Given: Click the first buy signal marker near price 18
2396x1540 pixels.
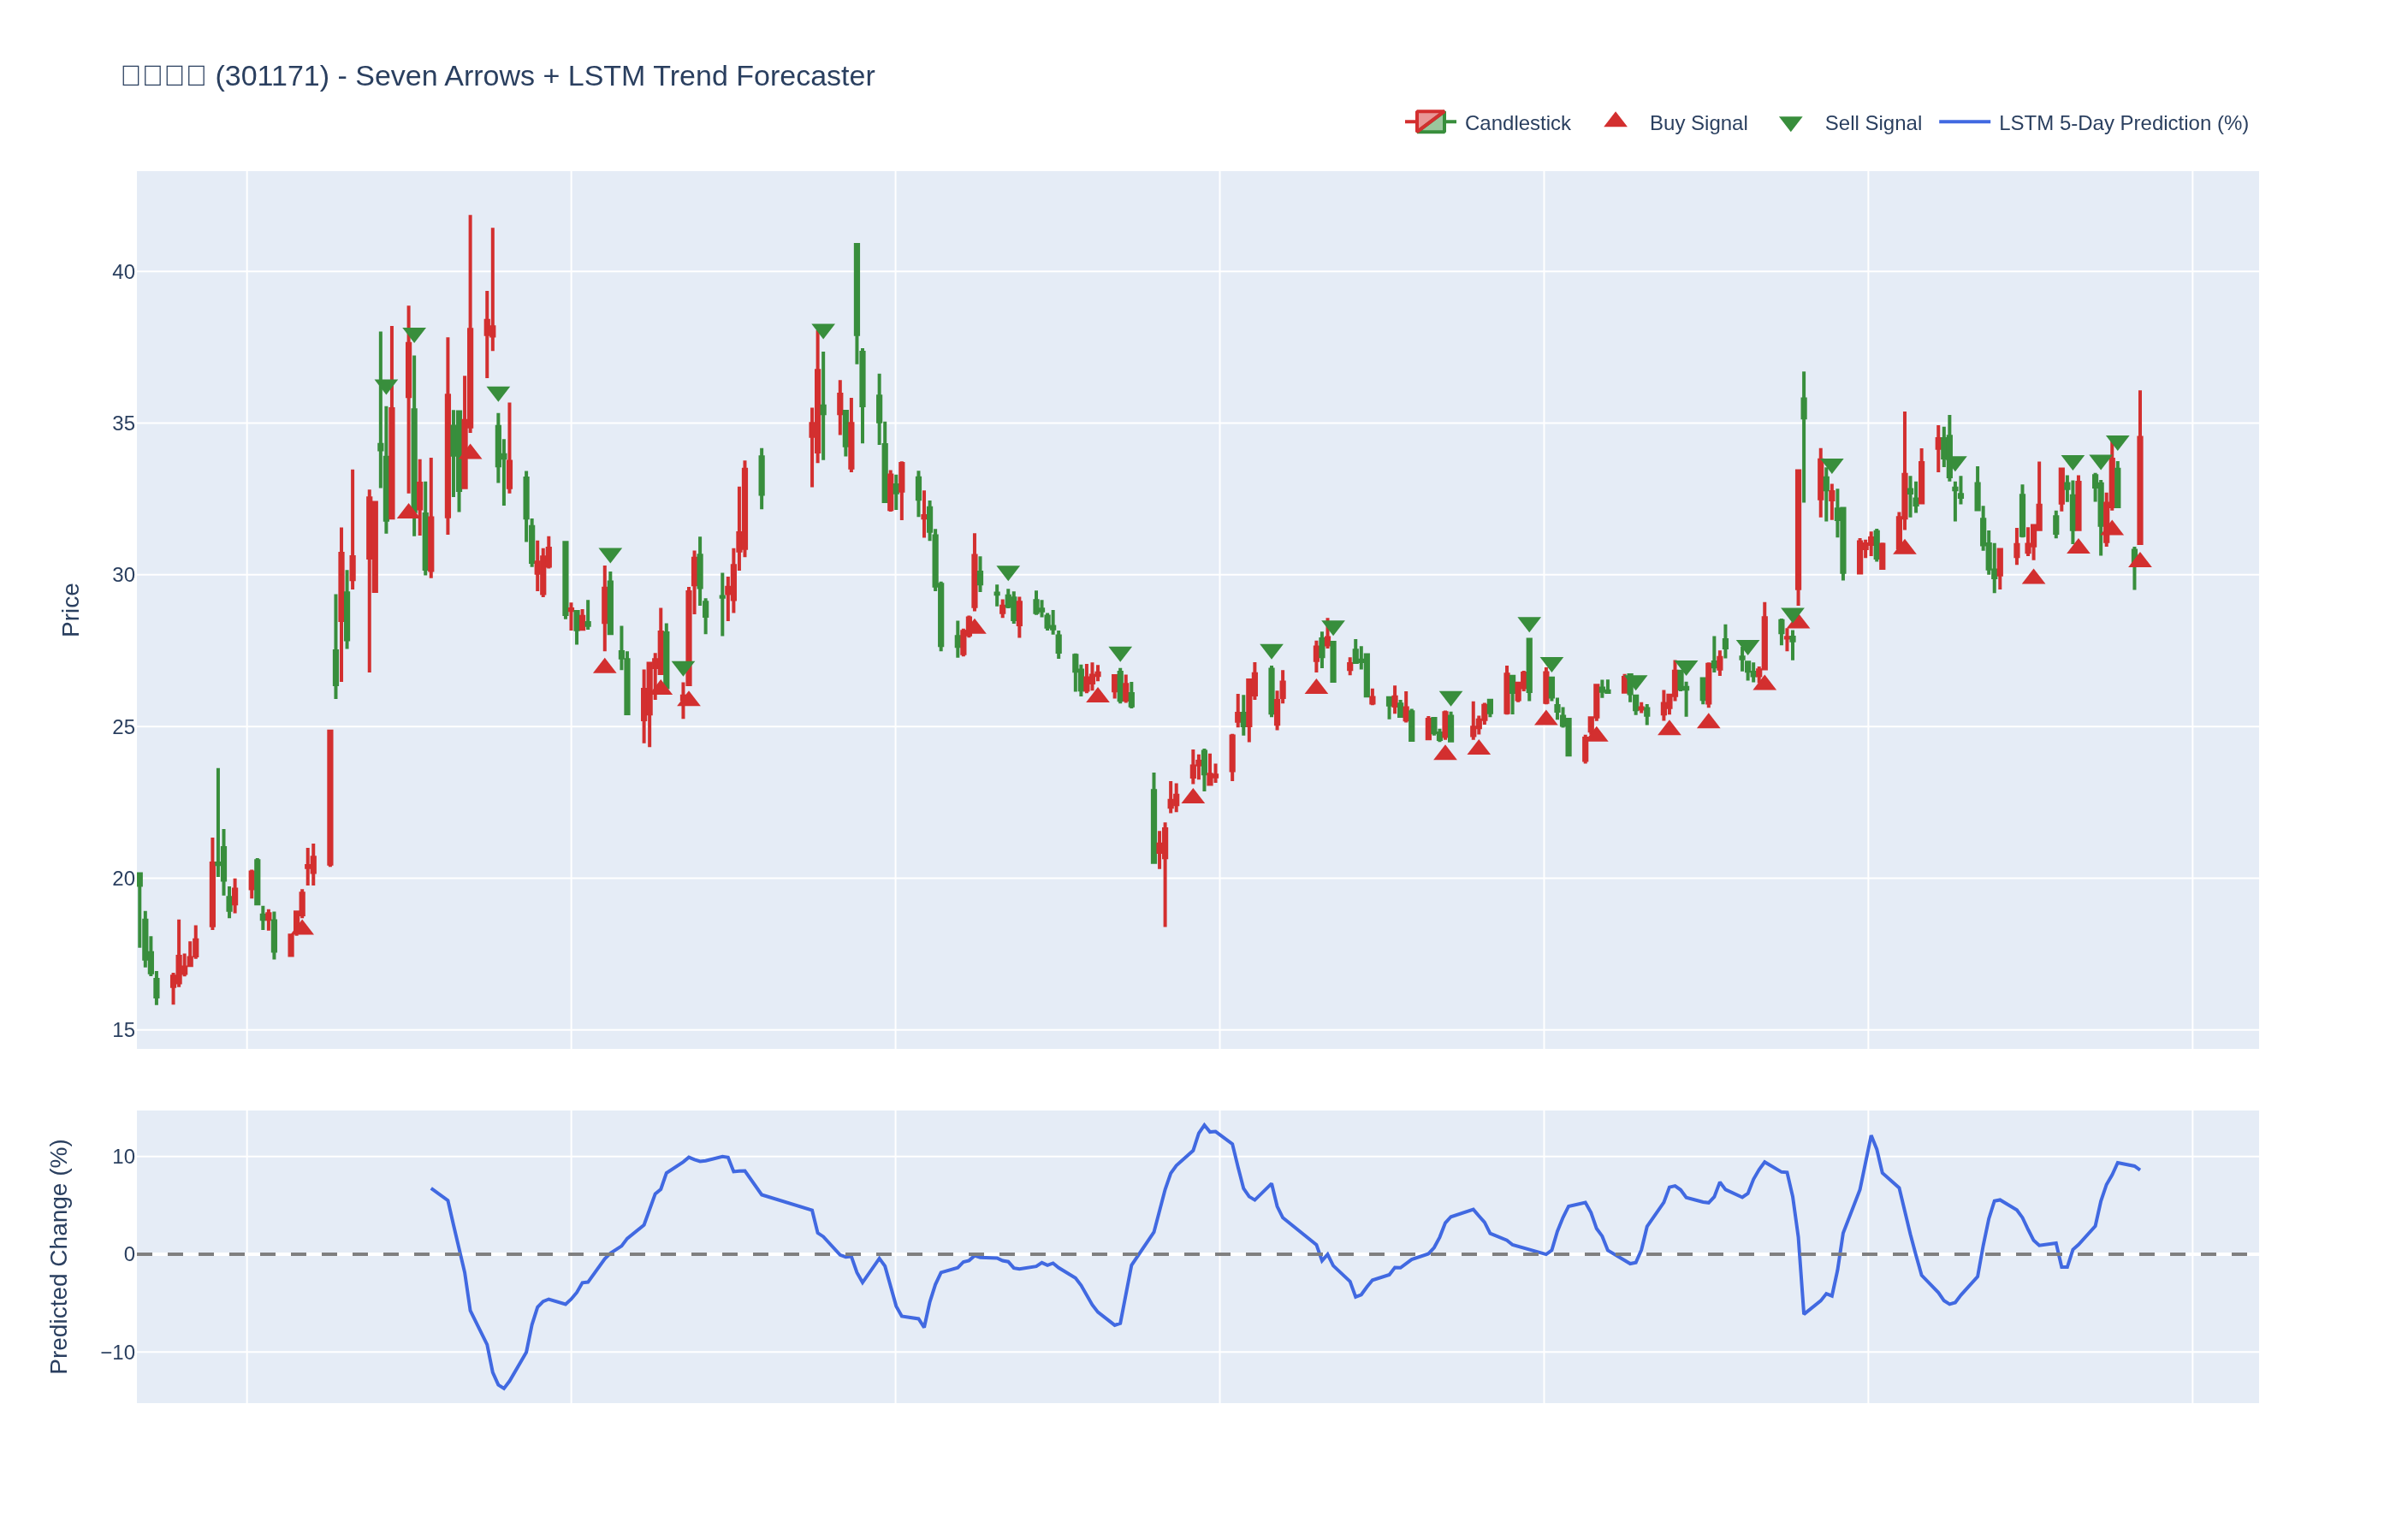Looking at the screenshot, I should [303, 928].
